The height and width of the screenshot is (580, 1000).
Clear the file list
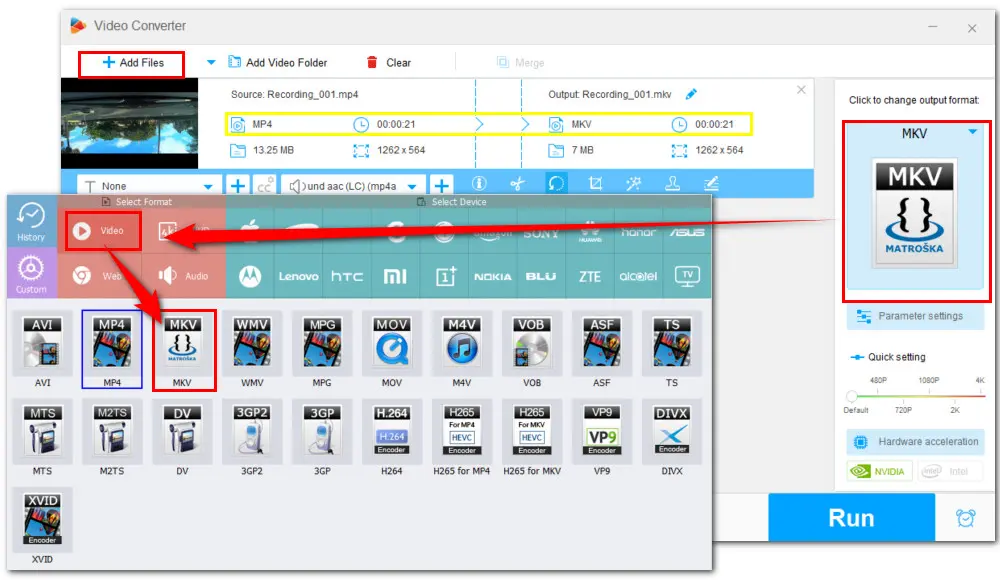[389, 63]
